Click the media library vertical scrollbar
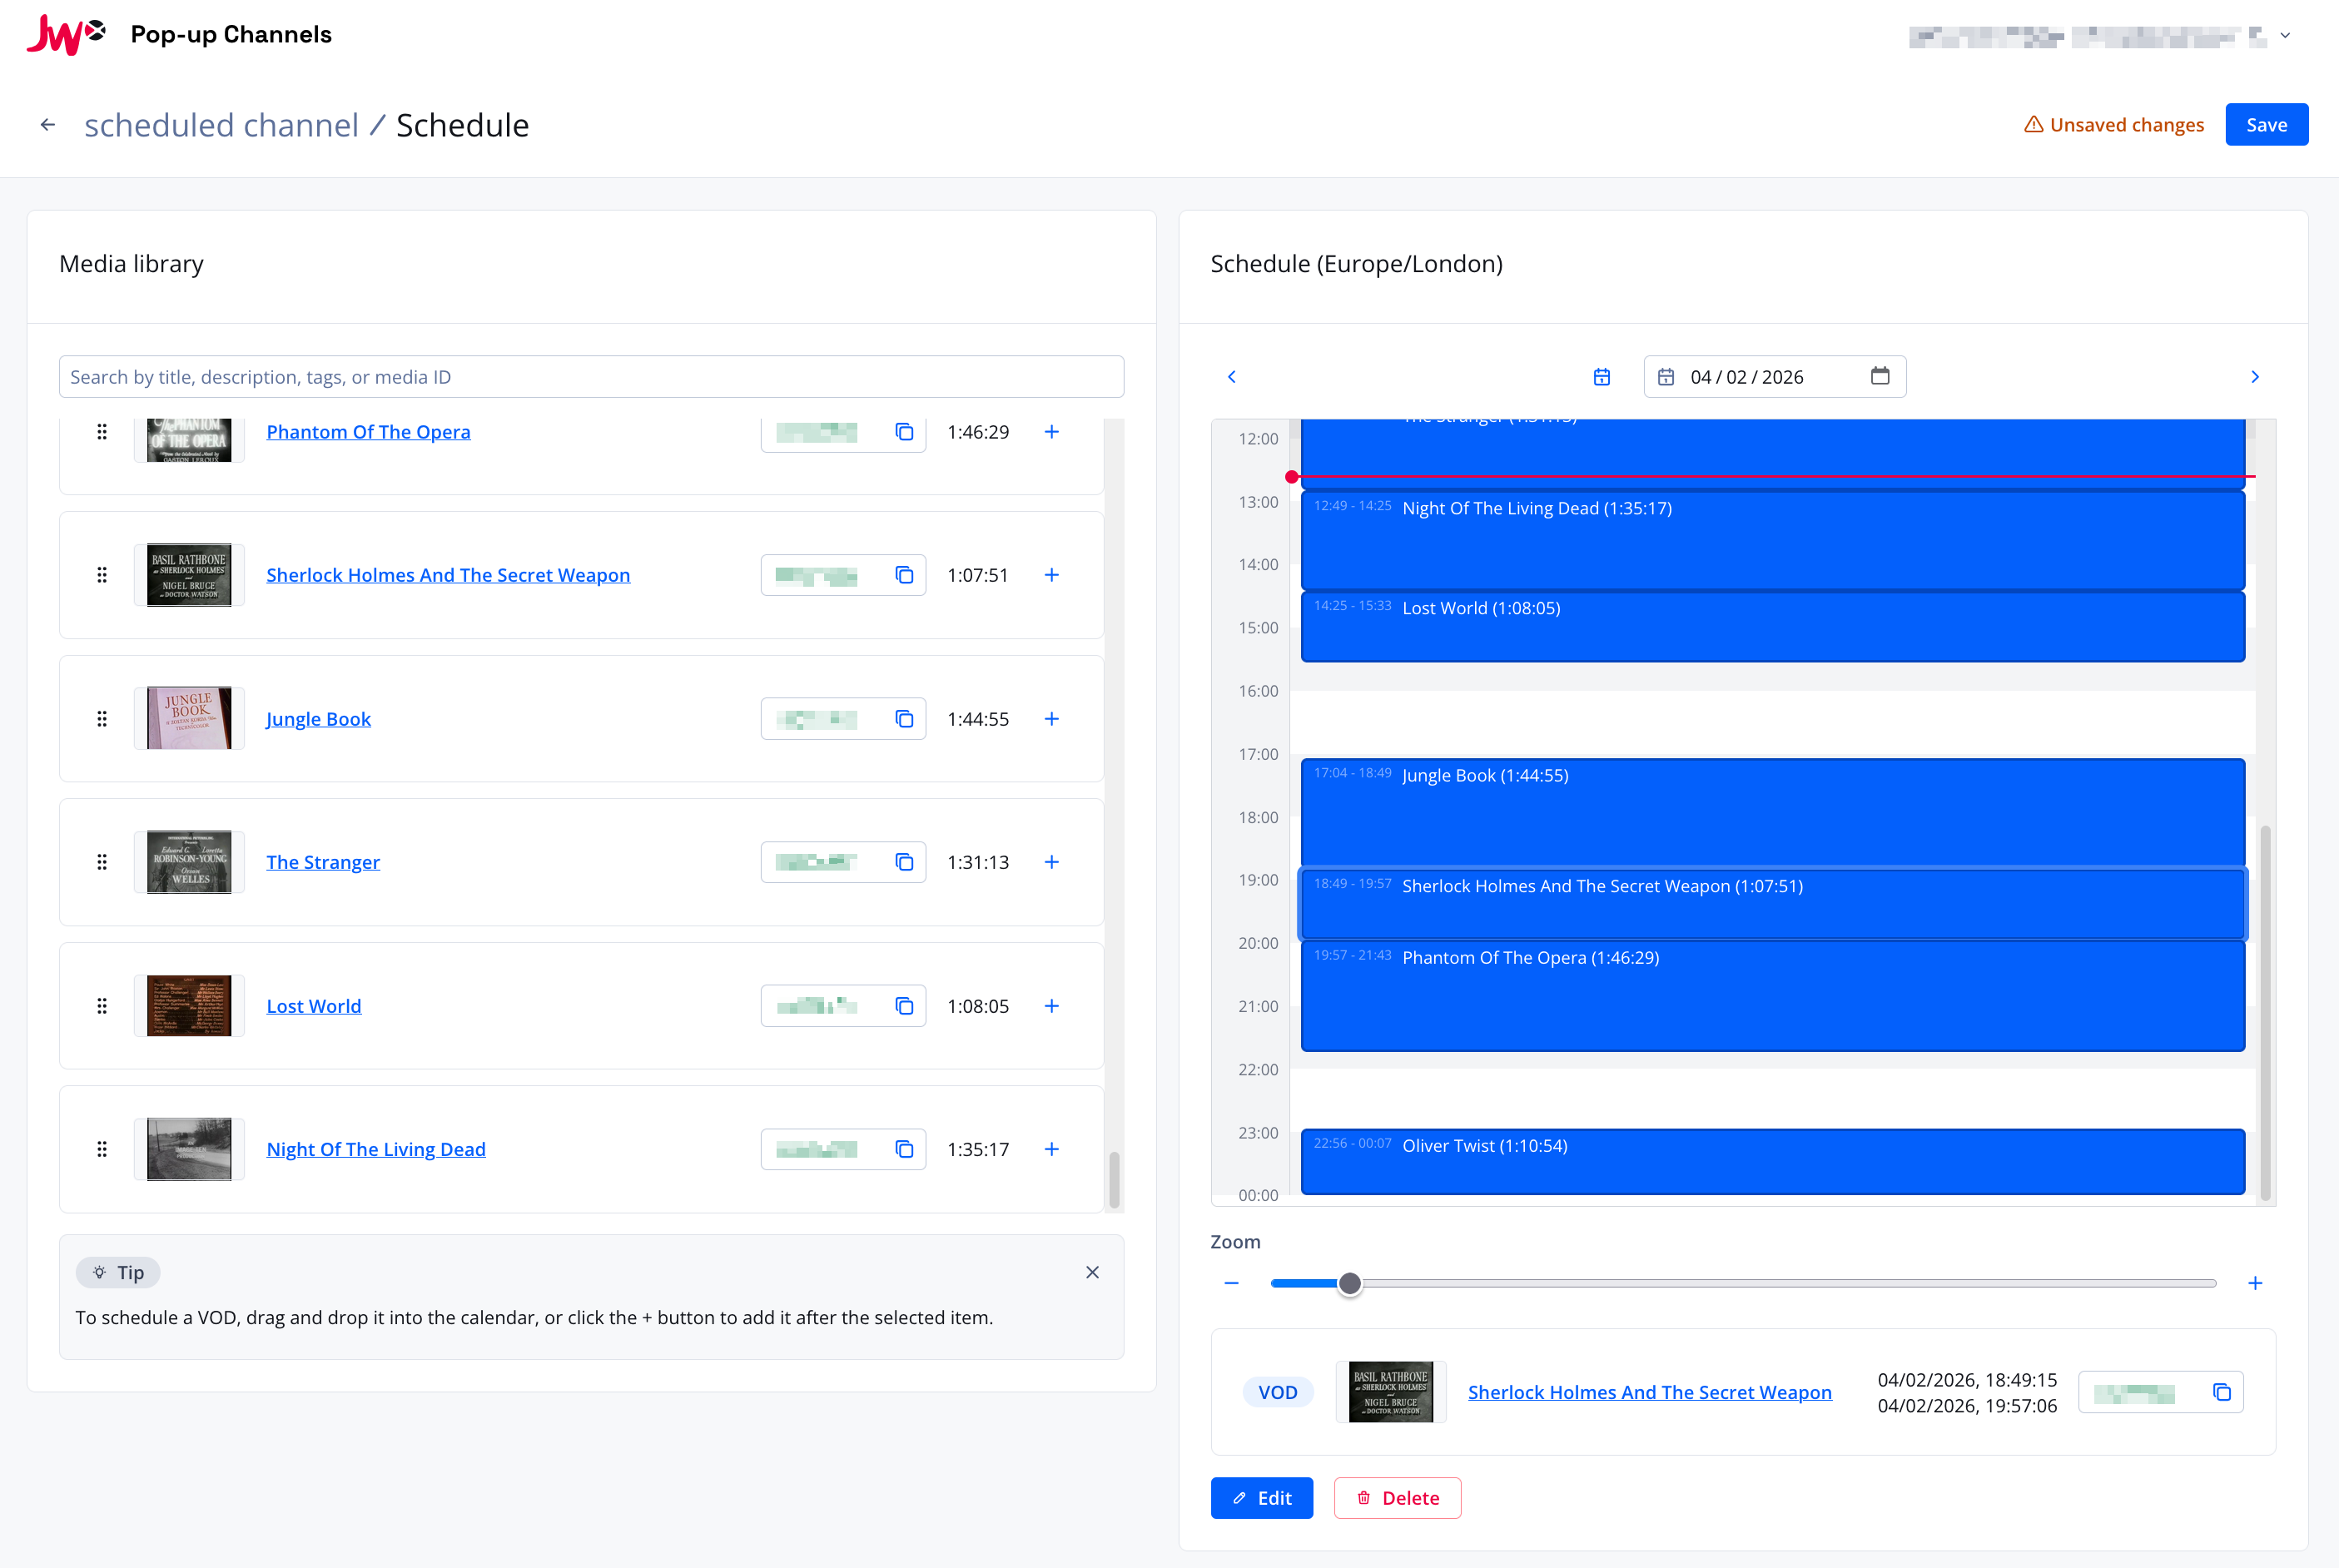The width and height of the screenshot is (2339, 1568). (x=1114, y=1180)
